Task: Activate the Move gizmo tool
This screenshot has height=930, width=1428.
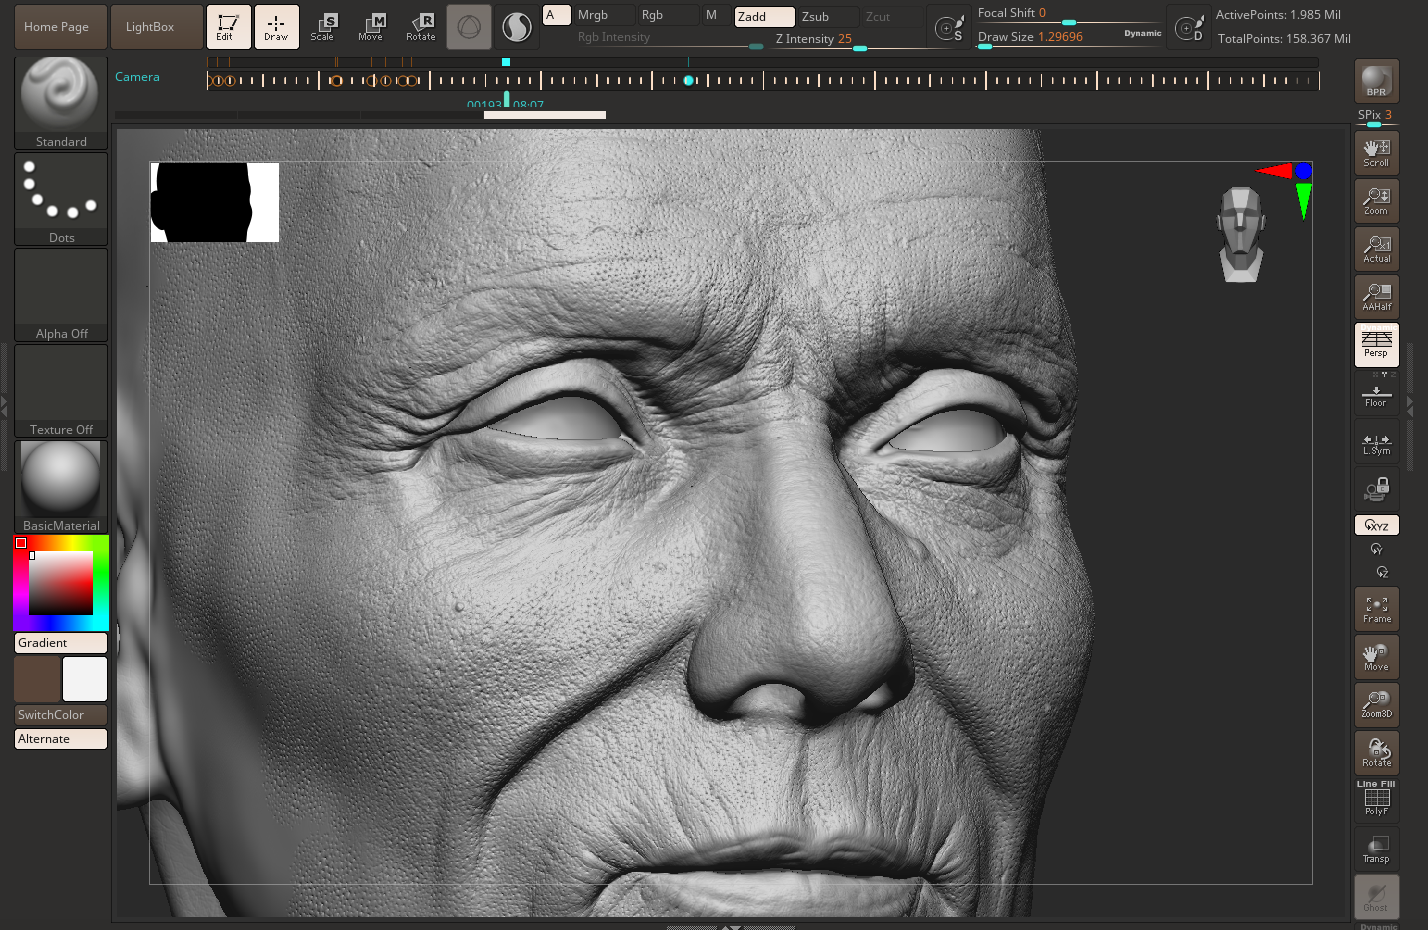Action: tap(370, 27)
